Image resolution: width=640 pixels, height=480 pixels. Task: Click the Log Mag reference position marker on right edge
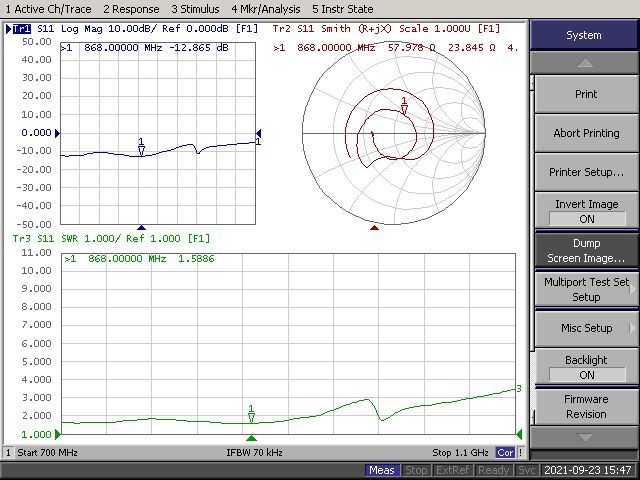pyautogui.click(x=258, y=133)
